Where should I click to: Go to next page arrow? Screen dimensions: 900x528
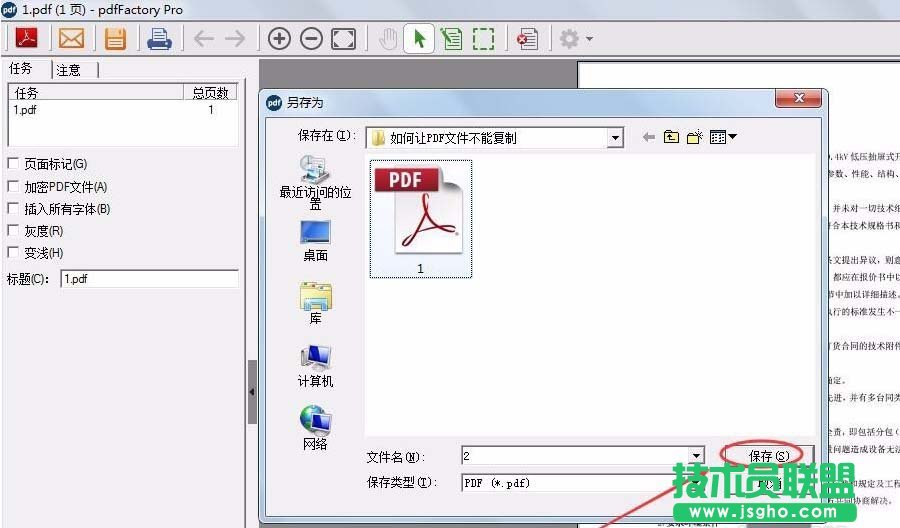tap(235, 39)
